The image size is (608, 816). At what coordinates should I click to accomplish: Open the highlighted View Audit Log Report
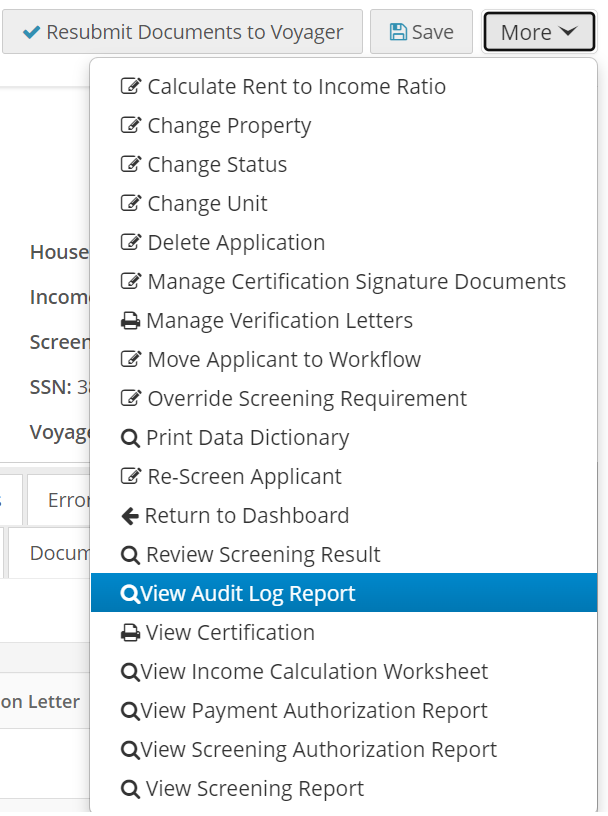[x=247, y=594]
